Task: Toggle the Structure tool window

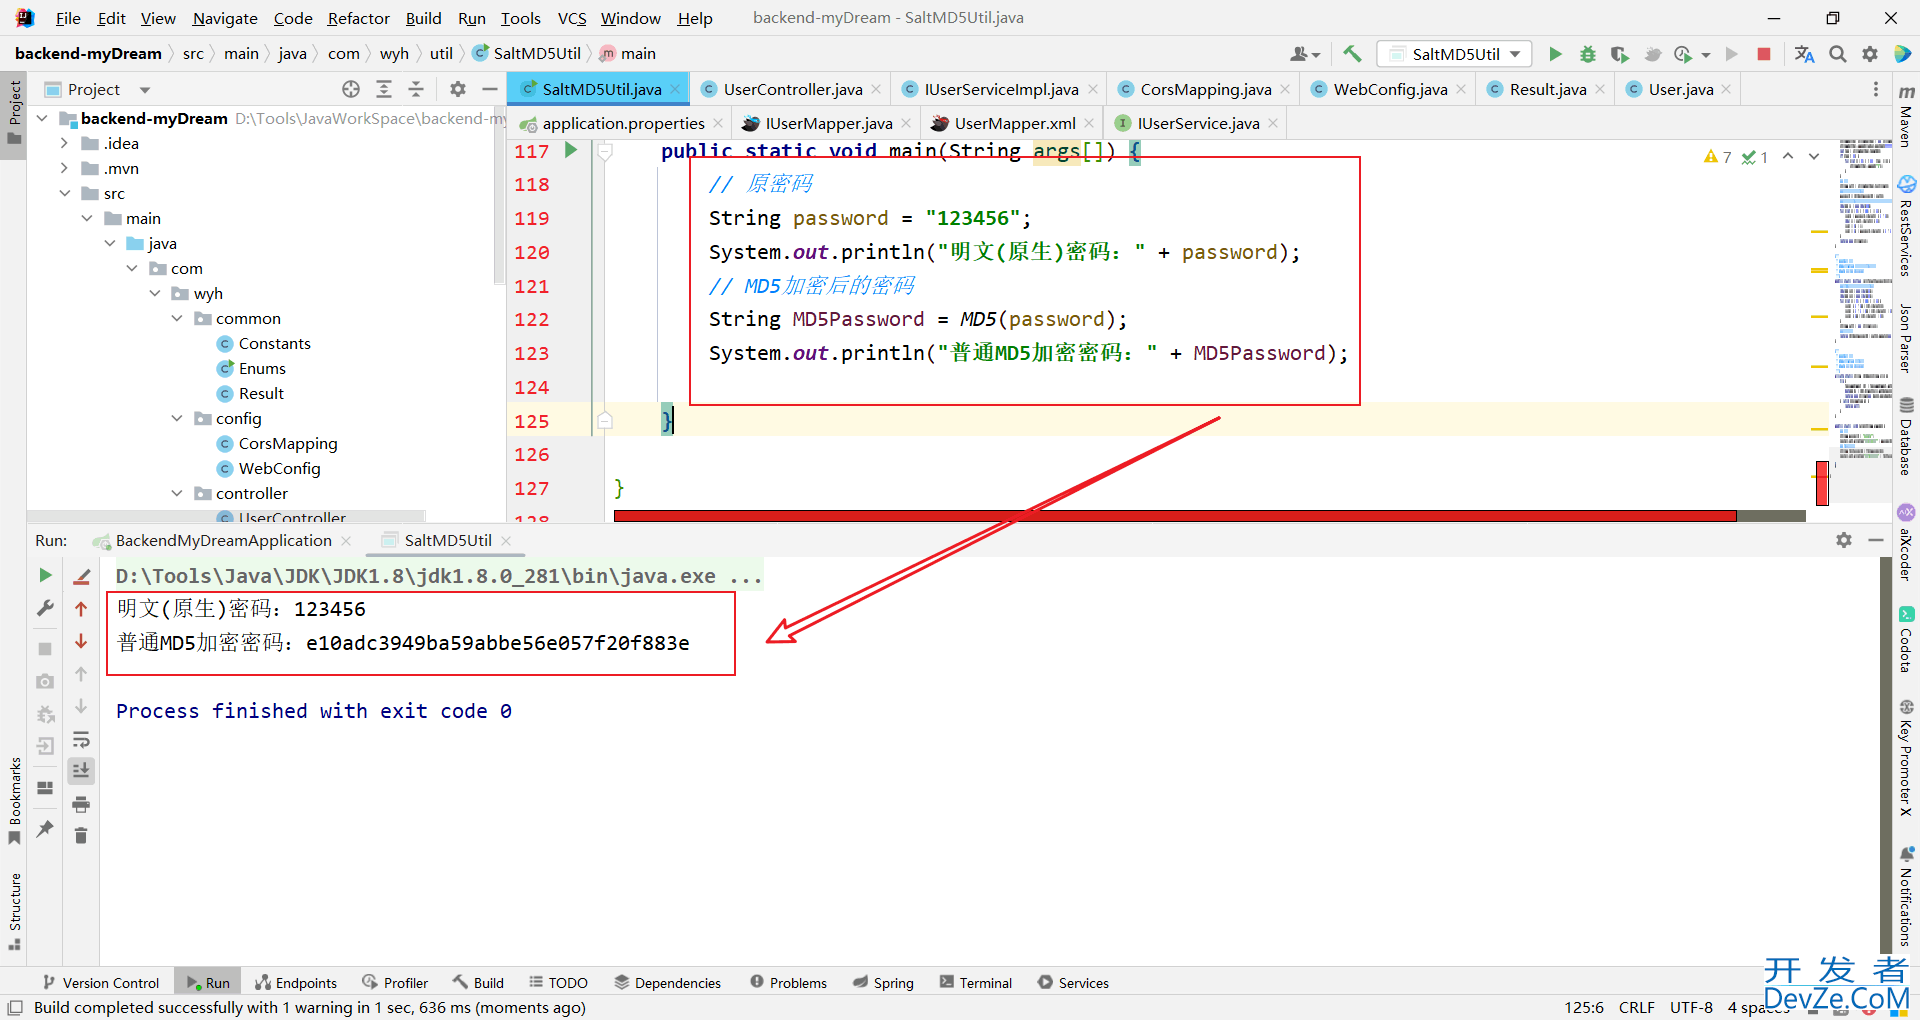Action: coord(14,911)
